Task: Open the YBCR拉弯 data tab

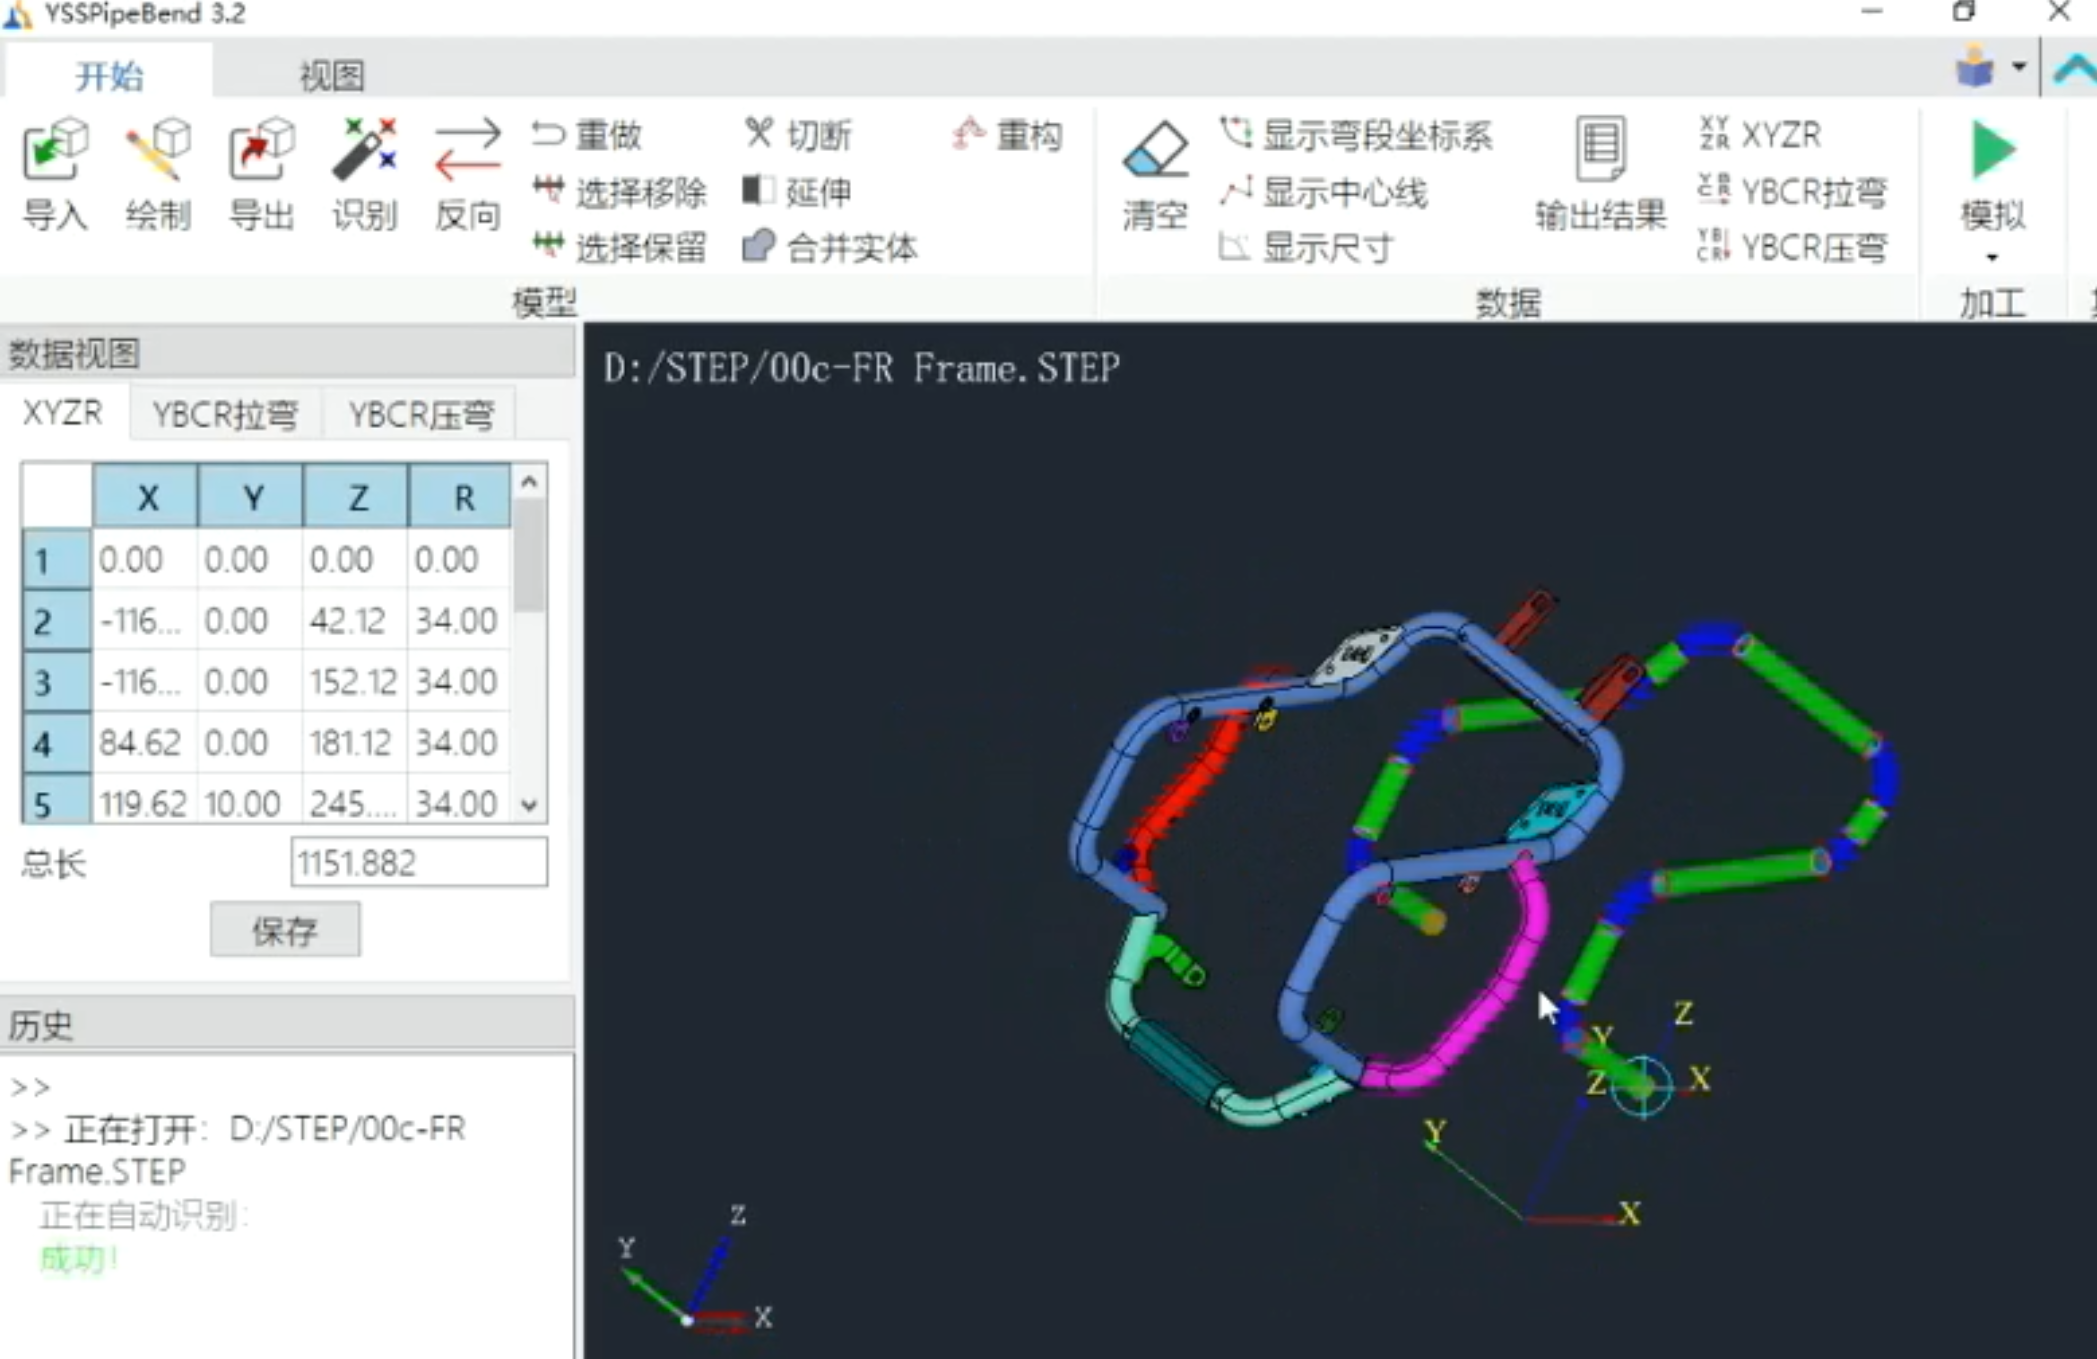Action: click(x=225, y=414)
